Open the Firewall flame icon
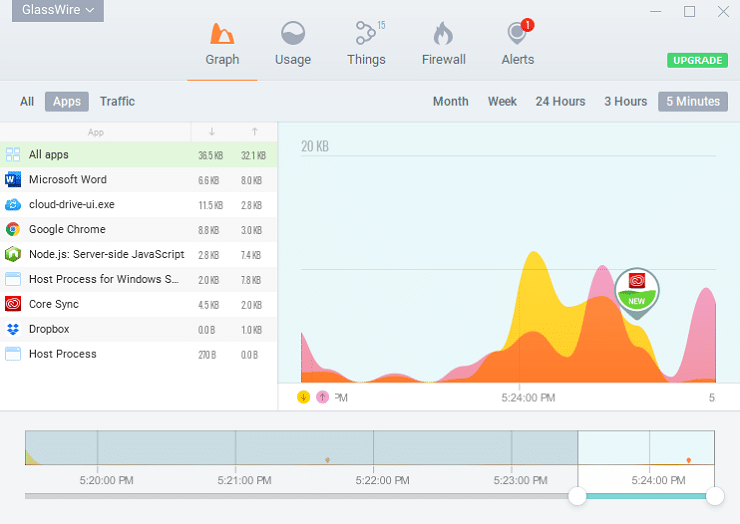 coord(443,34)
